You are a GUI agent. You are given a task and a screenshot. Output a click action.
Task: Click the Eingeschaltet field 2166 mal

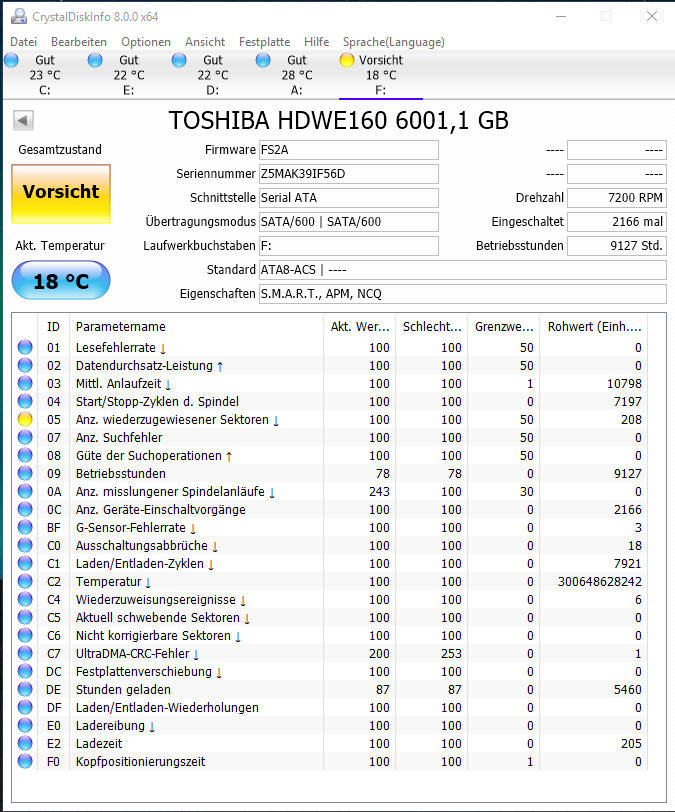coord(616,222)
